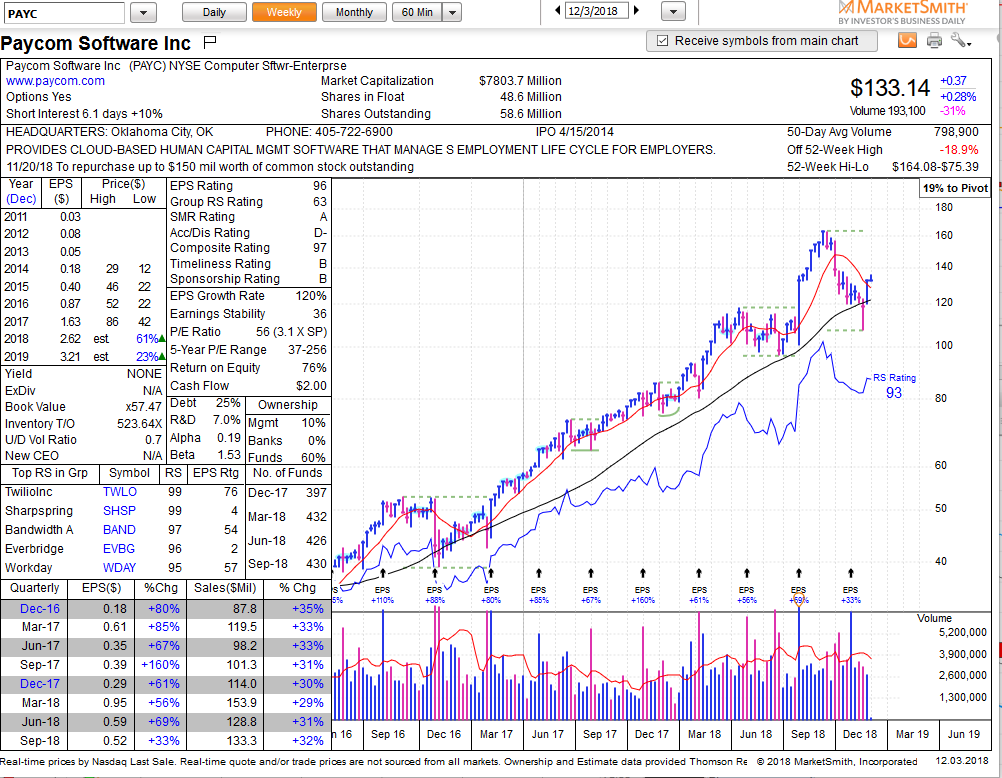Screen dimensions: 1002x778
Task: Select the $7803.7 Million market cap value
Action: (520, 81)
